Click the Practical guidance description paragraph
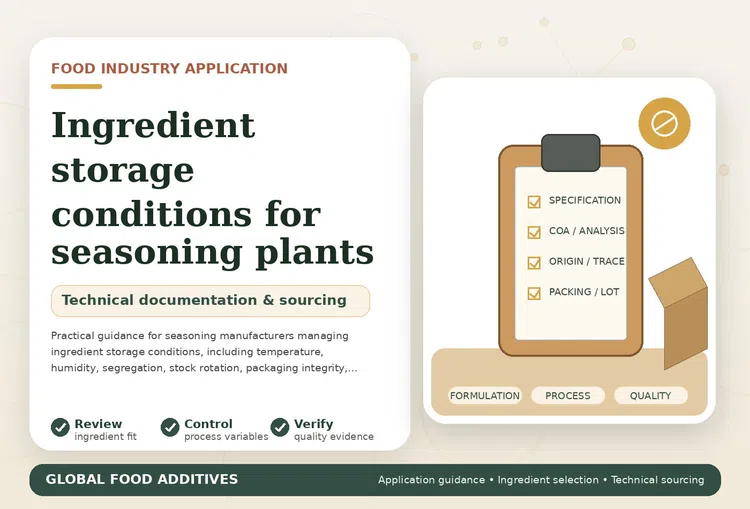This screenshot has width=750, height=509. point(204,352)
